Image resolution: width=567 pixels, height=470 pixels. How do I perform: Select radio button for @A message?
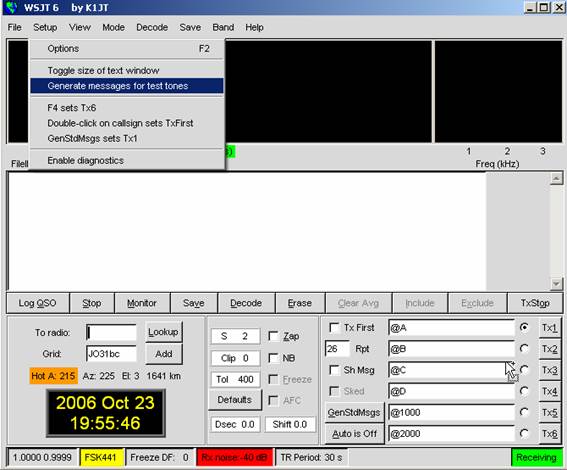[x=524, y=327]
